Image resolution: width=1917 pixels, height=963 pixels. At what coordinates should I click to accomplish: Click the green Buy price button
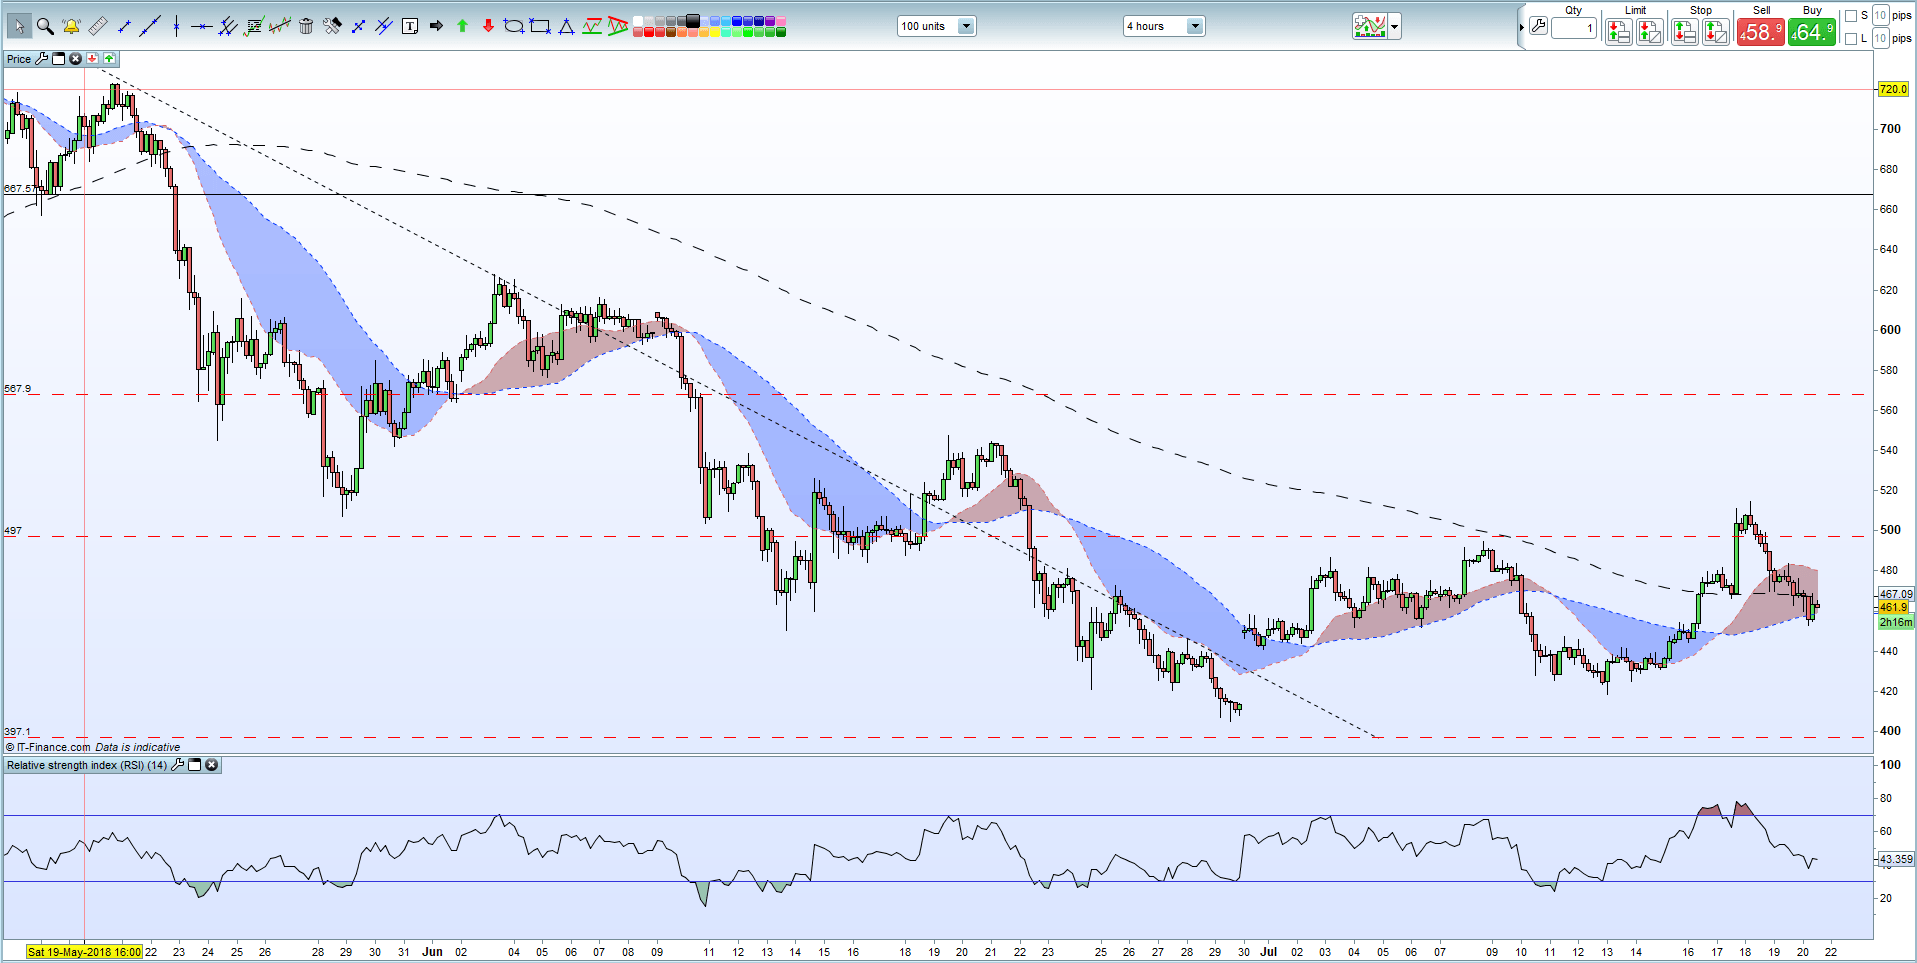tap(1812, 32)
